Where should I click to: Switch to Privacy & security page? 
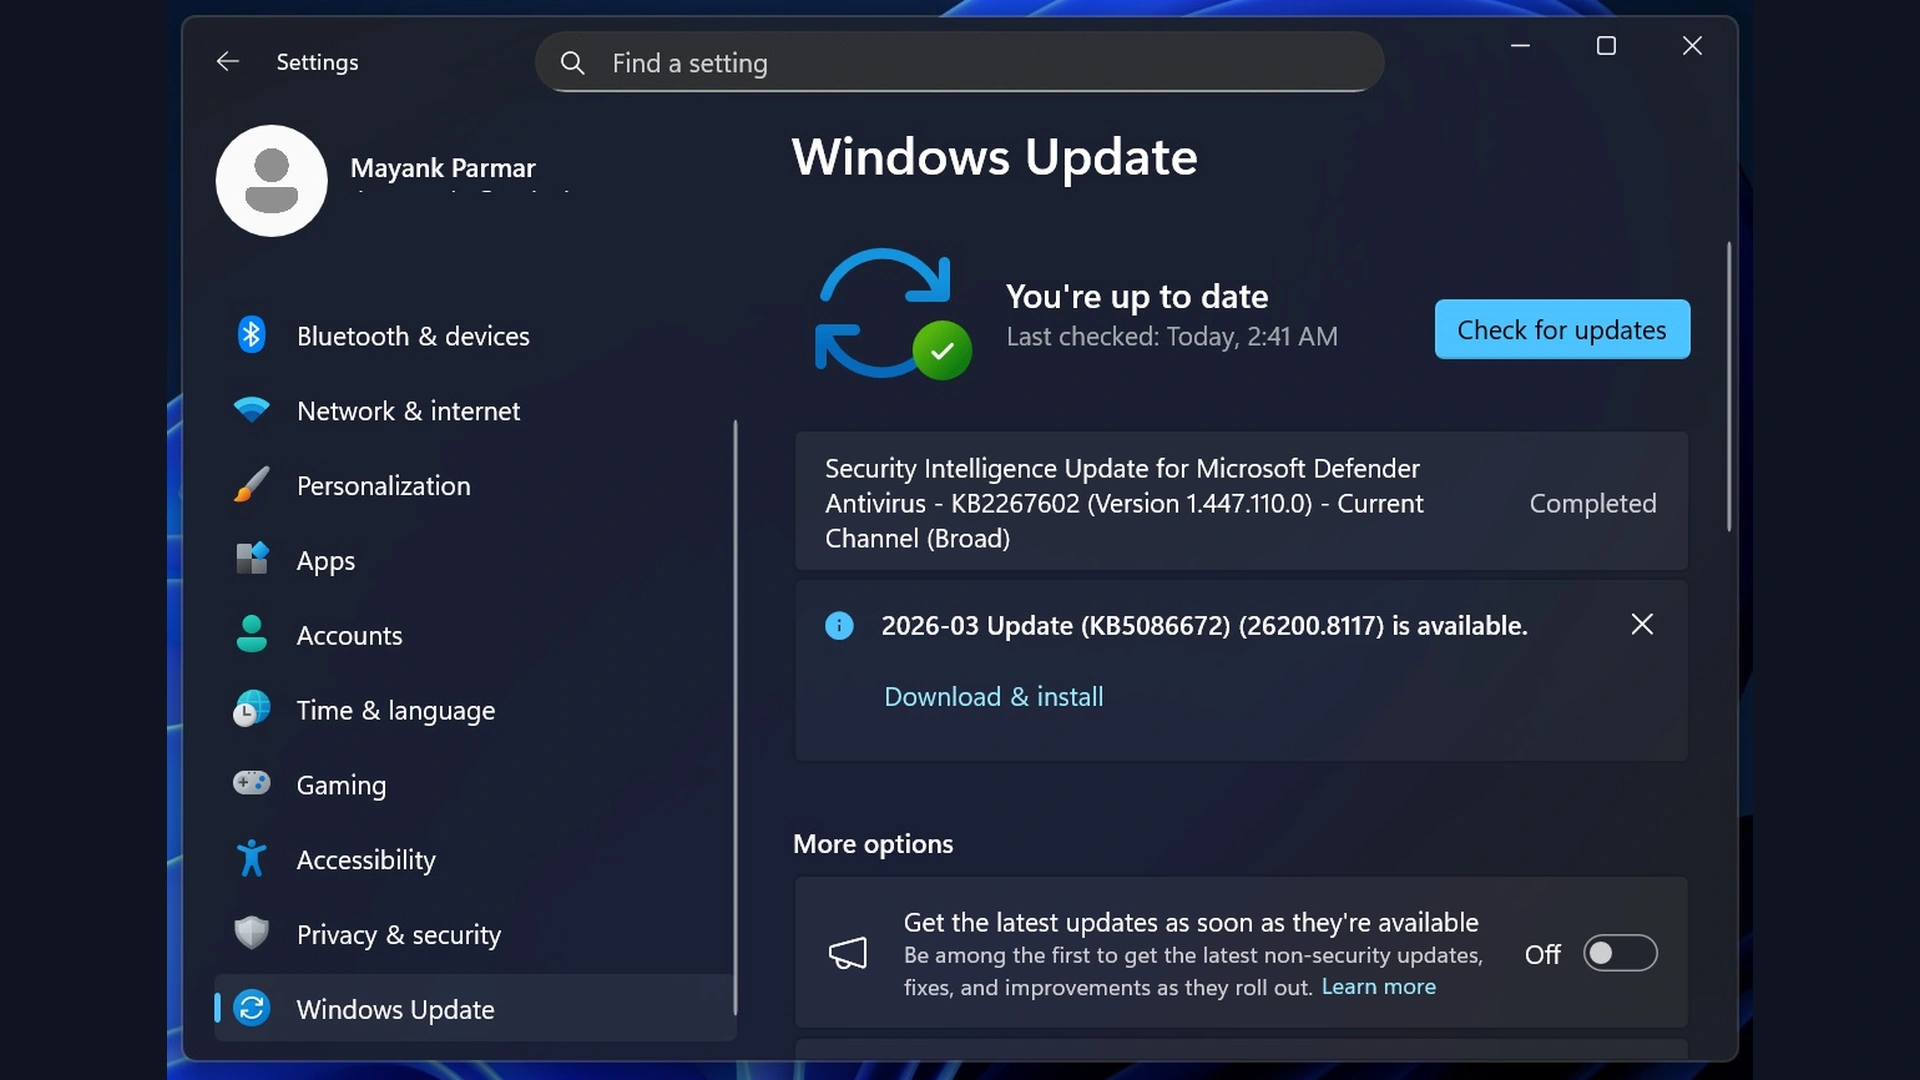click(x=398, y=934)
